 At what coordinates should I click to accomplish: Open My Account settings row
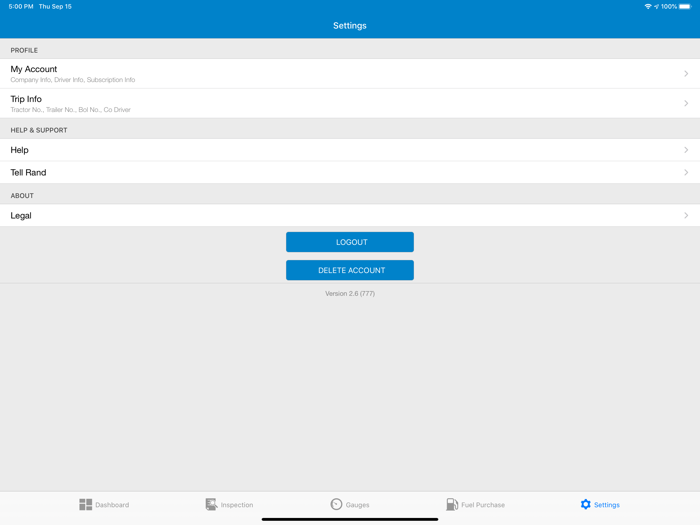click(350, 74)
